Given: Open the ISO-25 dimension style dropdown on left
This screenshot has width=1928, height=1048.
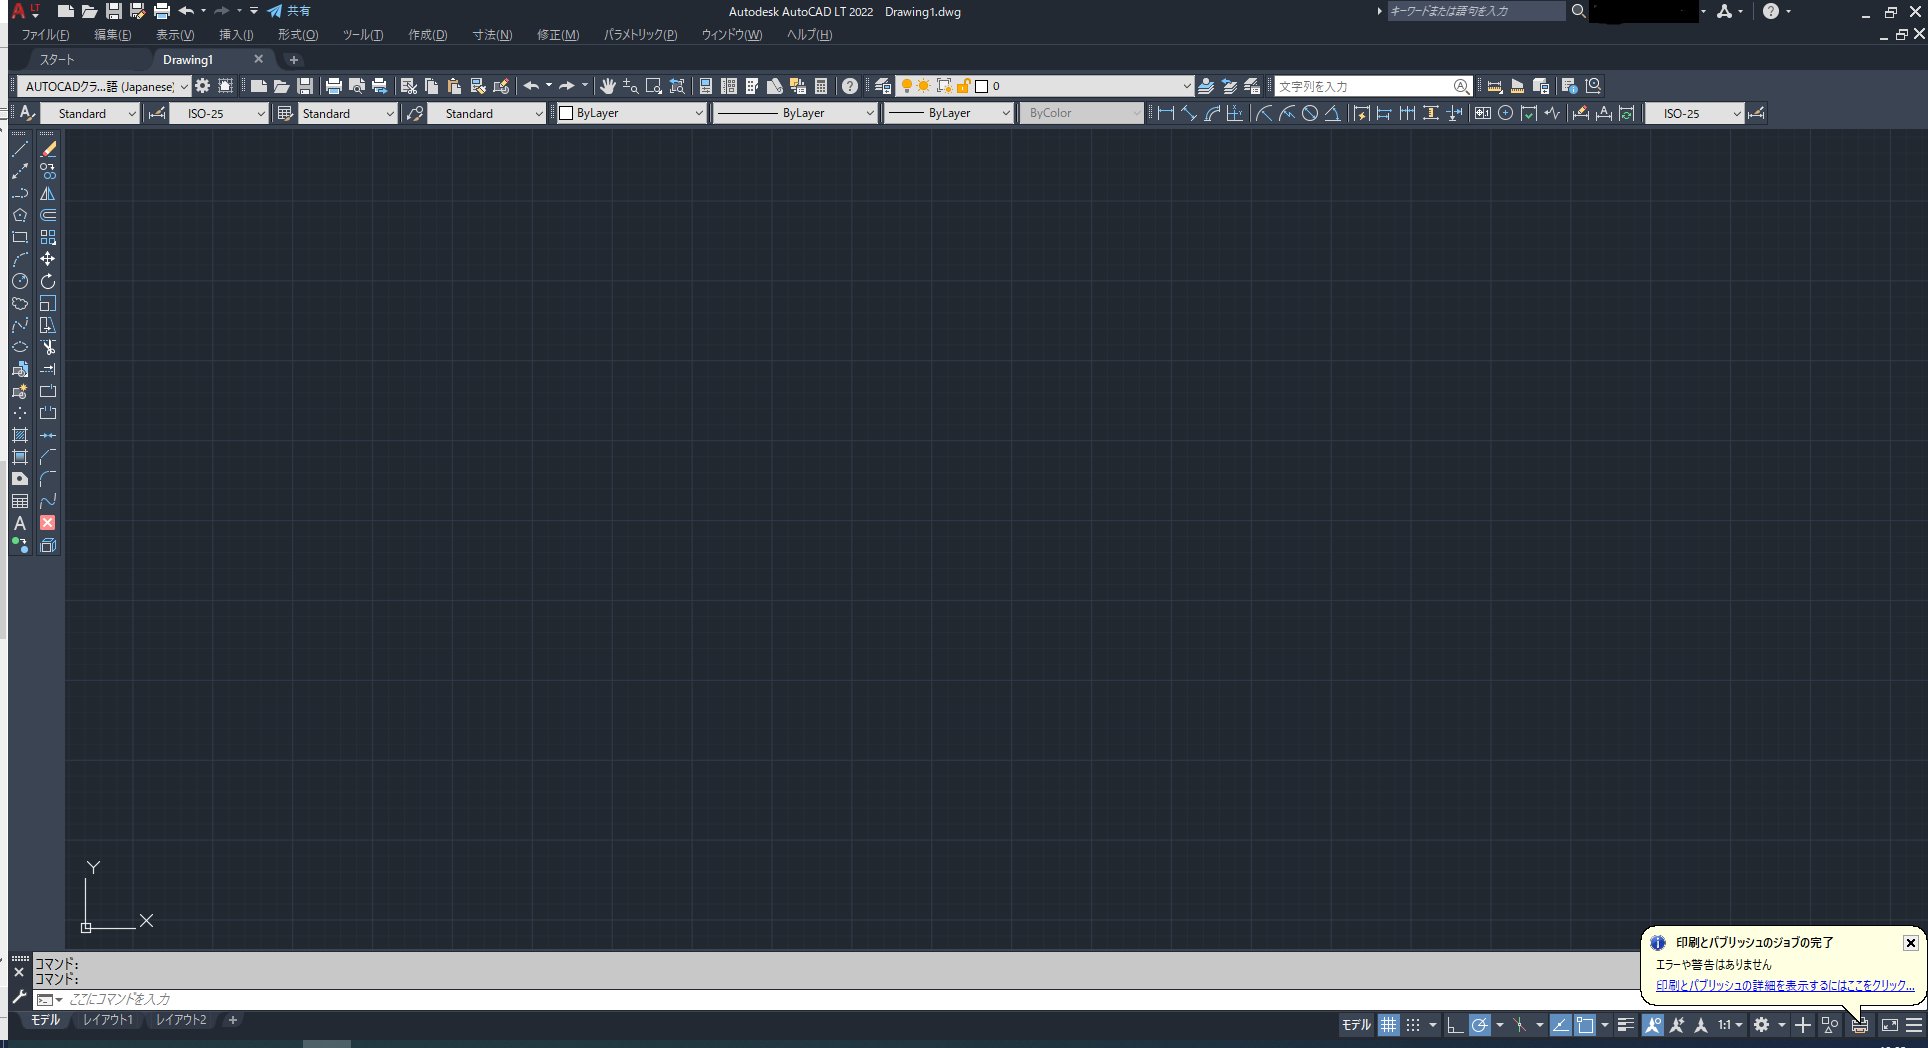Looking at the screenshot, I should [x=220, y=113].
